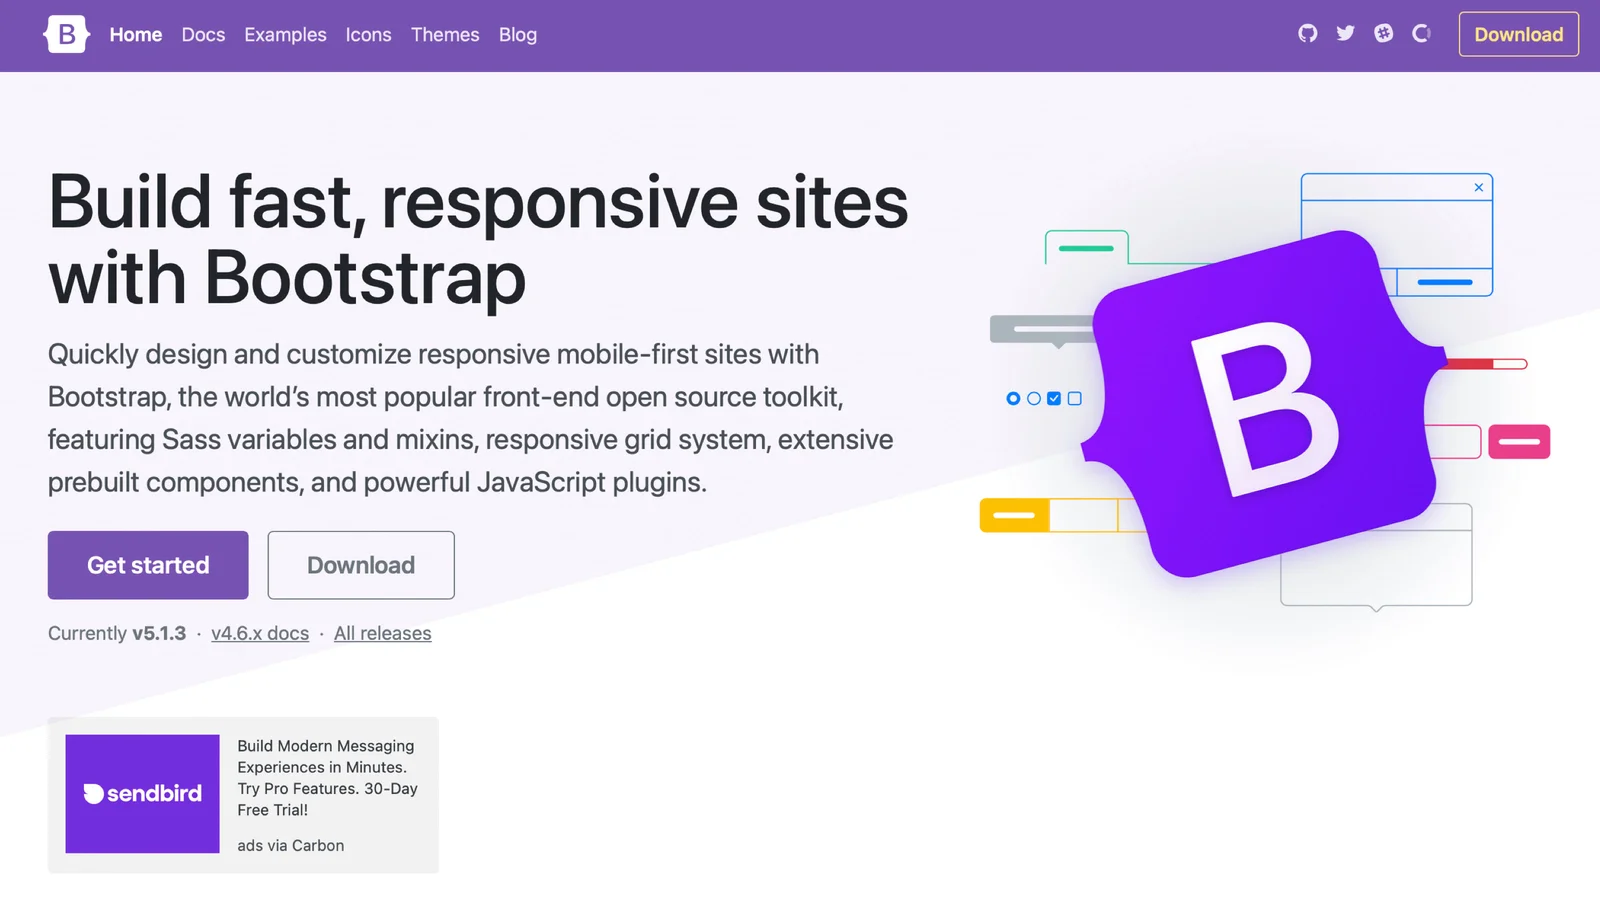1600x900 pixels.
Task: Click the Download button in the navbar
Action: (1518, 35)
